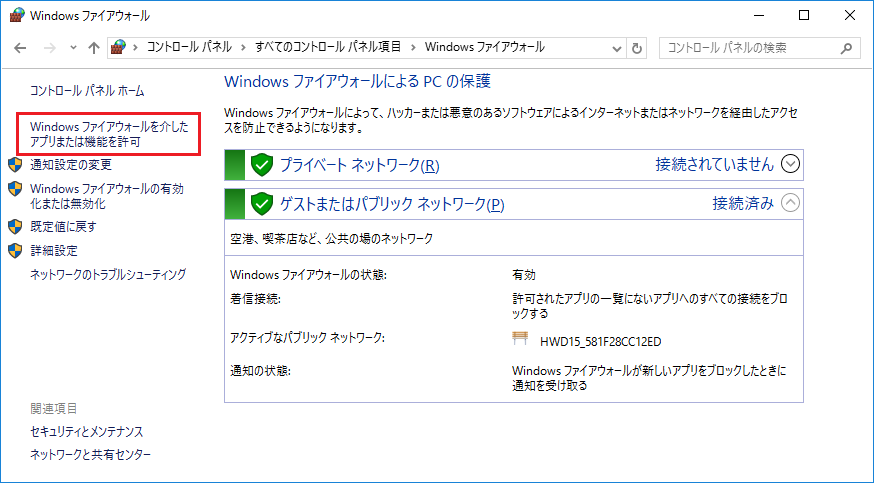Click the search magnifier icon
This screenshot has width=874, height=483.
click(846, 48)
